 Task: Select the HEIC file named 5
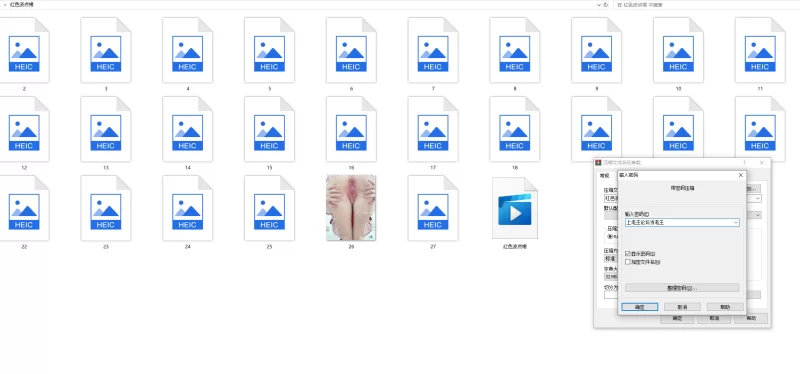point(269,50)
